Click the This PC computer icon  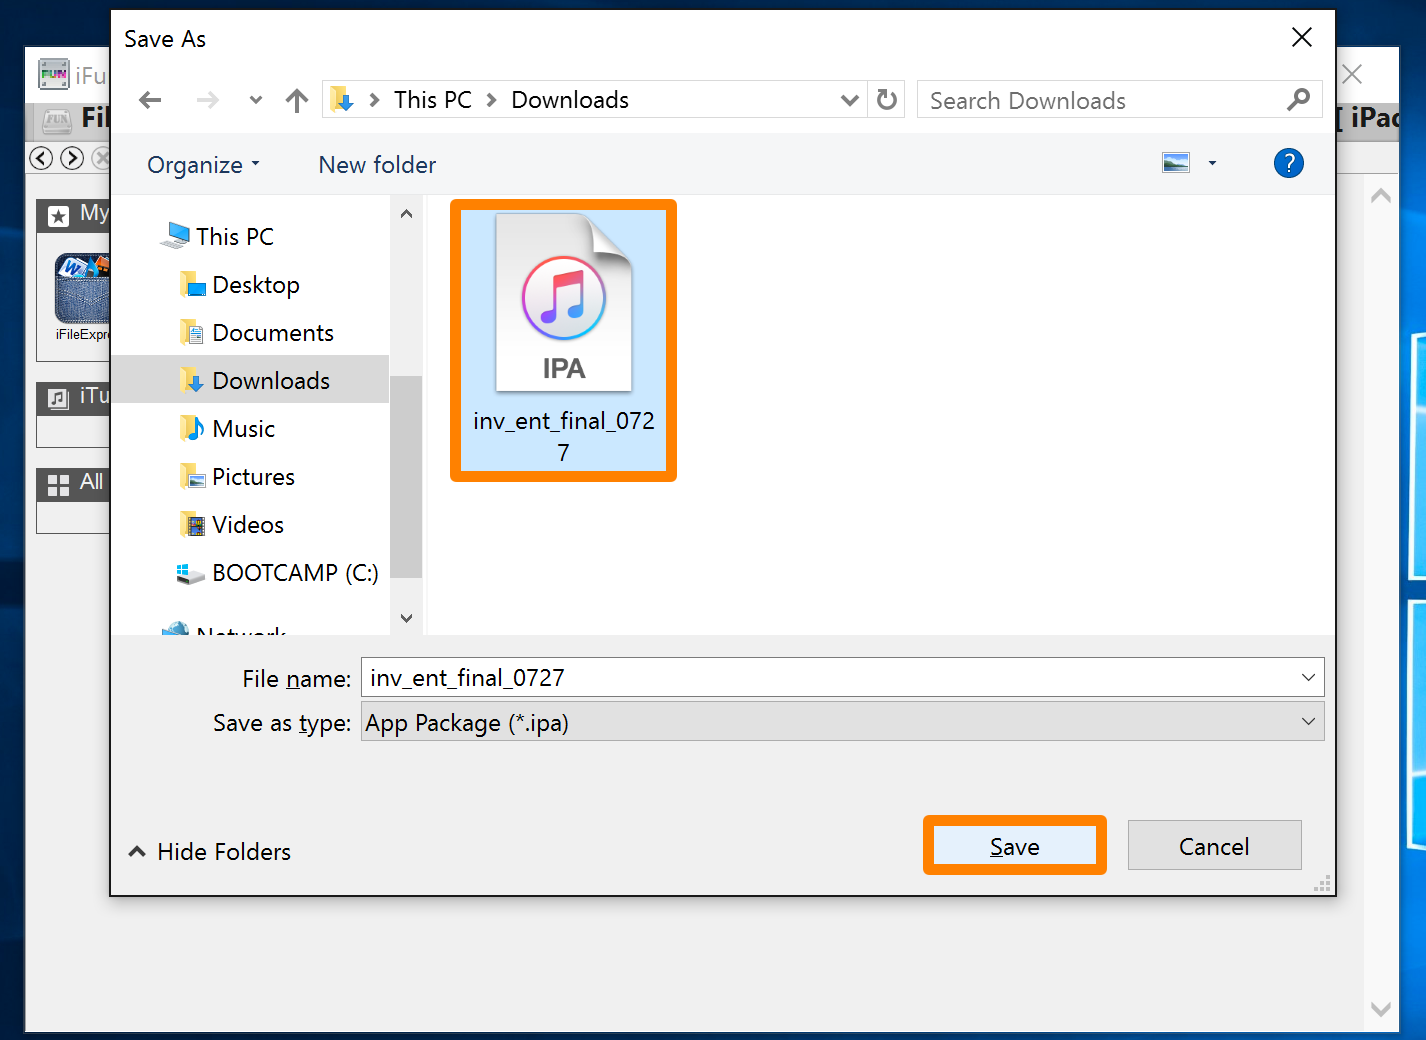(x=175, y=236)
